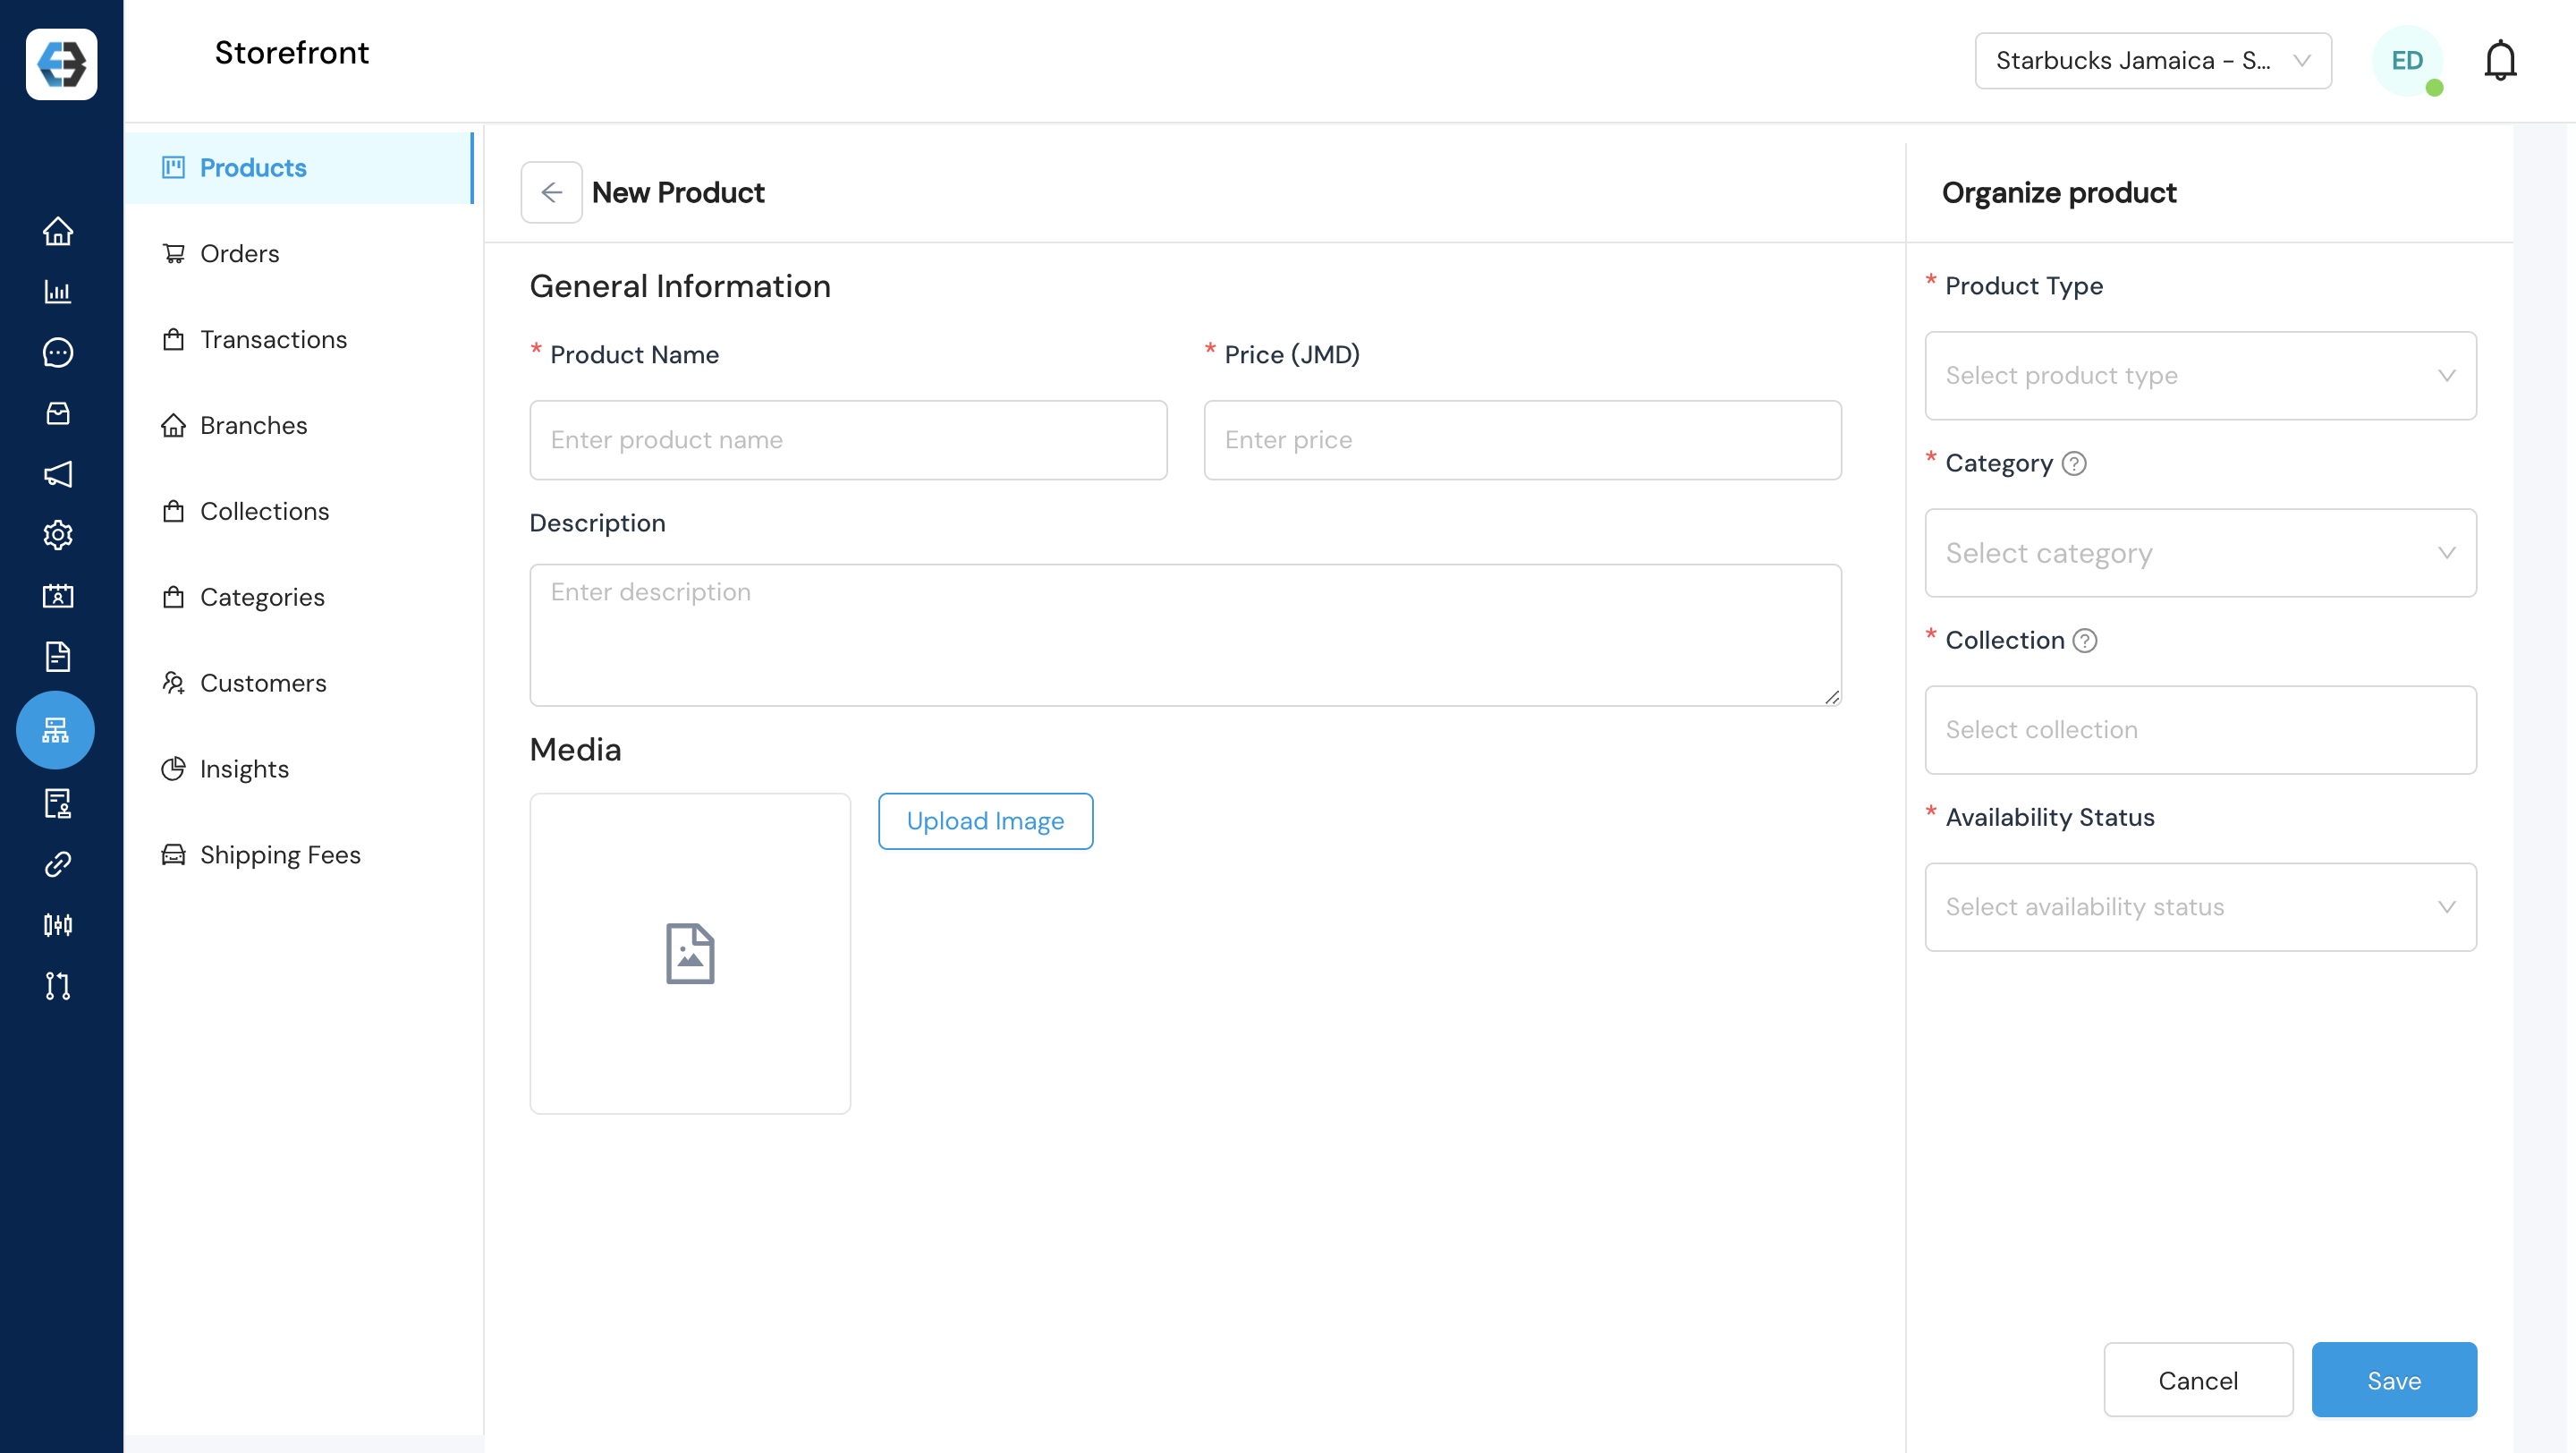This screenshot has height=1453, width=2576.
Task: Open Shipping Fees menu item
Action: pyautogui.click(x=280, y=855)
